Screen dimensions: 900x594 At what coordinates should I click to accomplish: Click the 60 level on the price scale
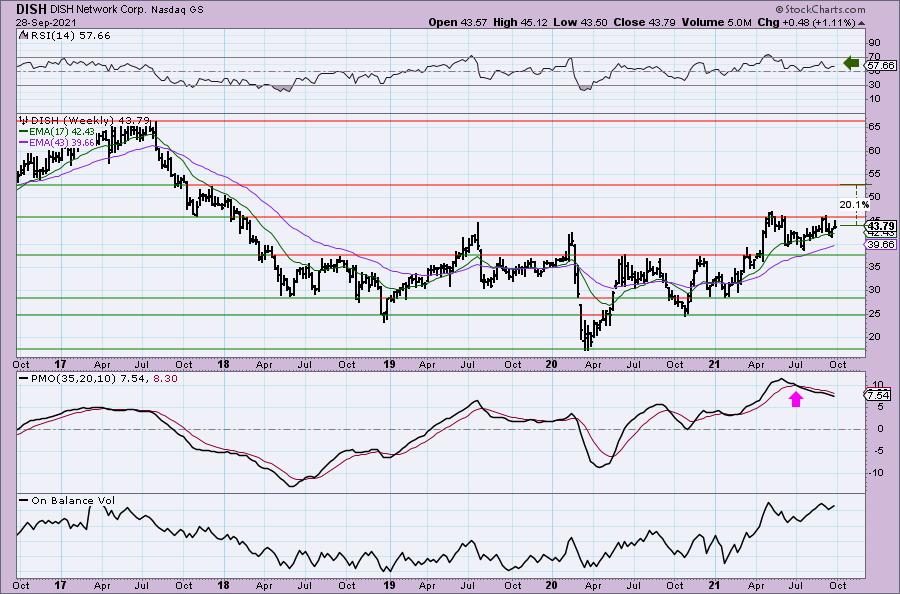click(874, 150)
